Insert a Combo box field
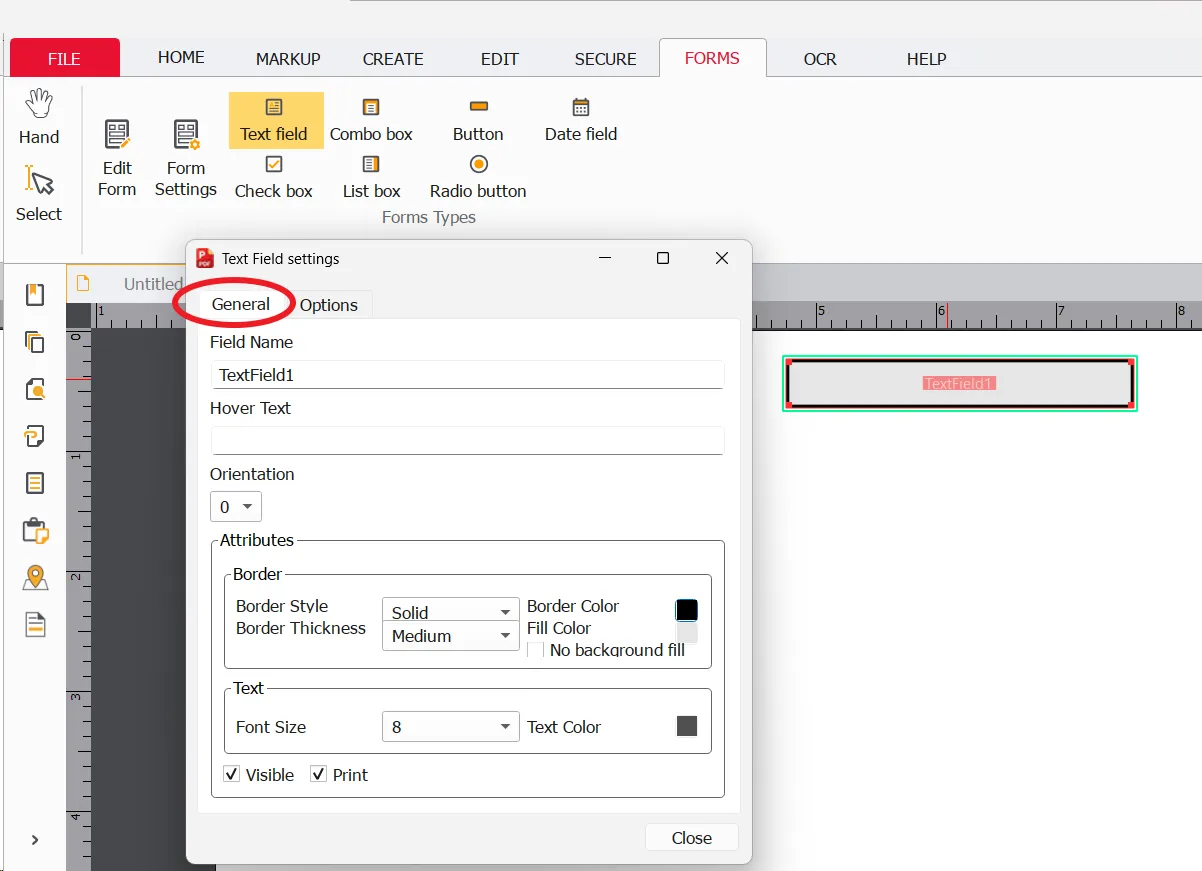The width and height of the screenshot is (1202, 871). (x=371, y=120)
